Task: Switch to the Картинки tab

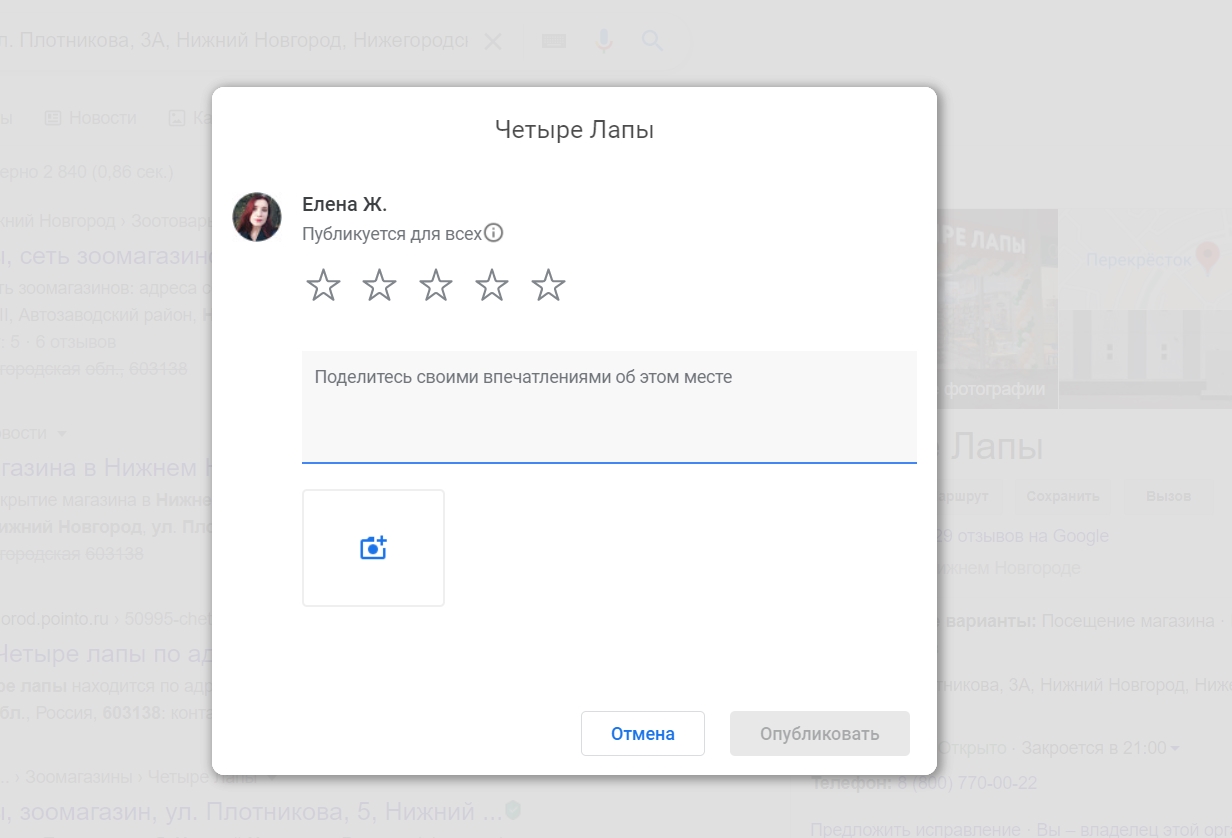Action: pos(195,117)
